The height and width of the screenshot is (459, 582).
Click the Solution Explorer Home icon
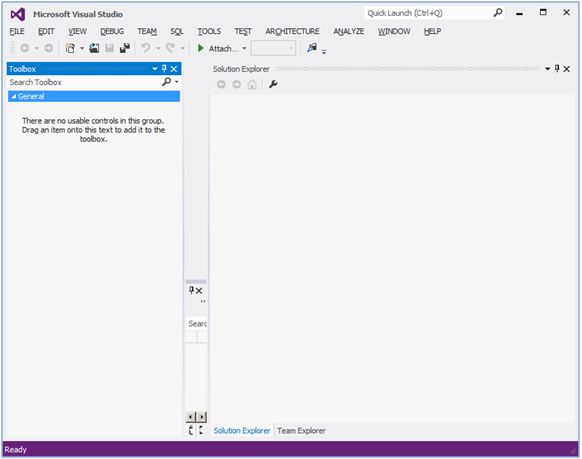click(252, 85)
